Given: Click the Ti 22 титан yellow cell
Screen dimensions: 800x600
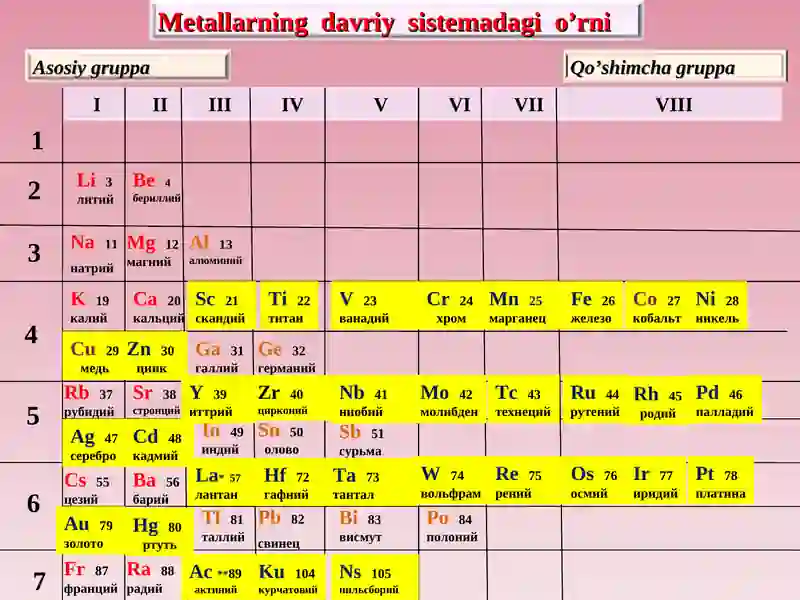Looking at the screenshot, I should point(289,307).
